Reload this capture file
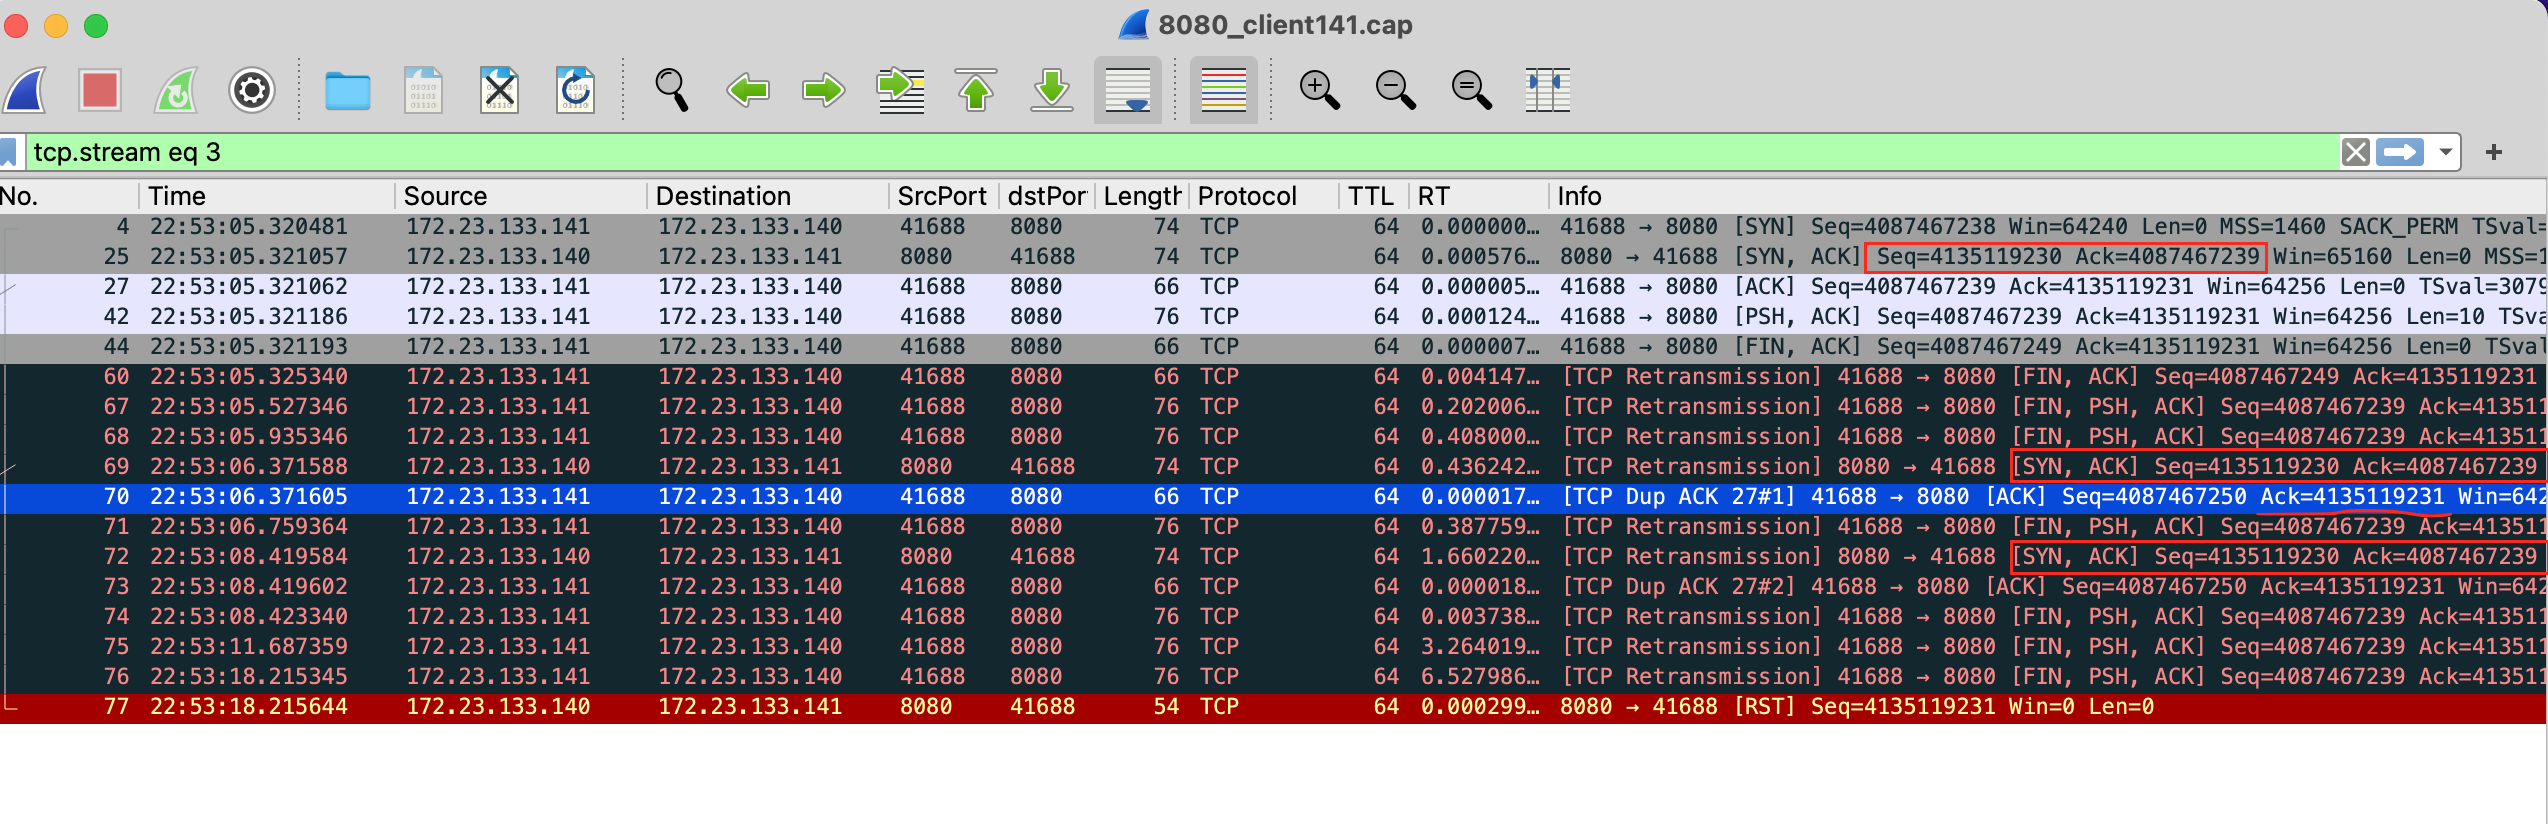The width and height of the screenshot is (2548, 824). [575, 91]
